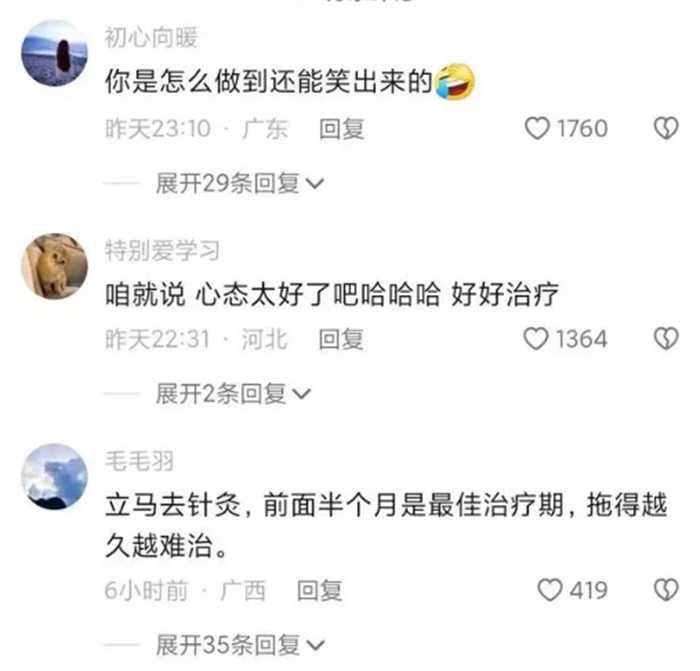Open username 初心向暖
700x671 pixels.
[x=151, y=38]
